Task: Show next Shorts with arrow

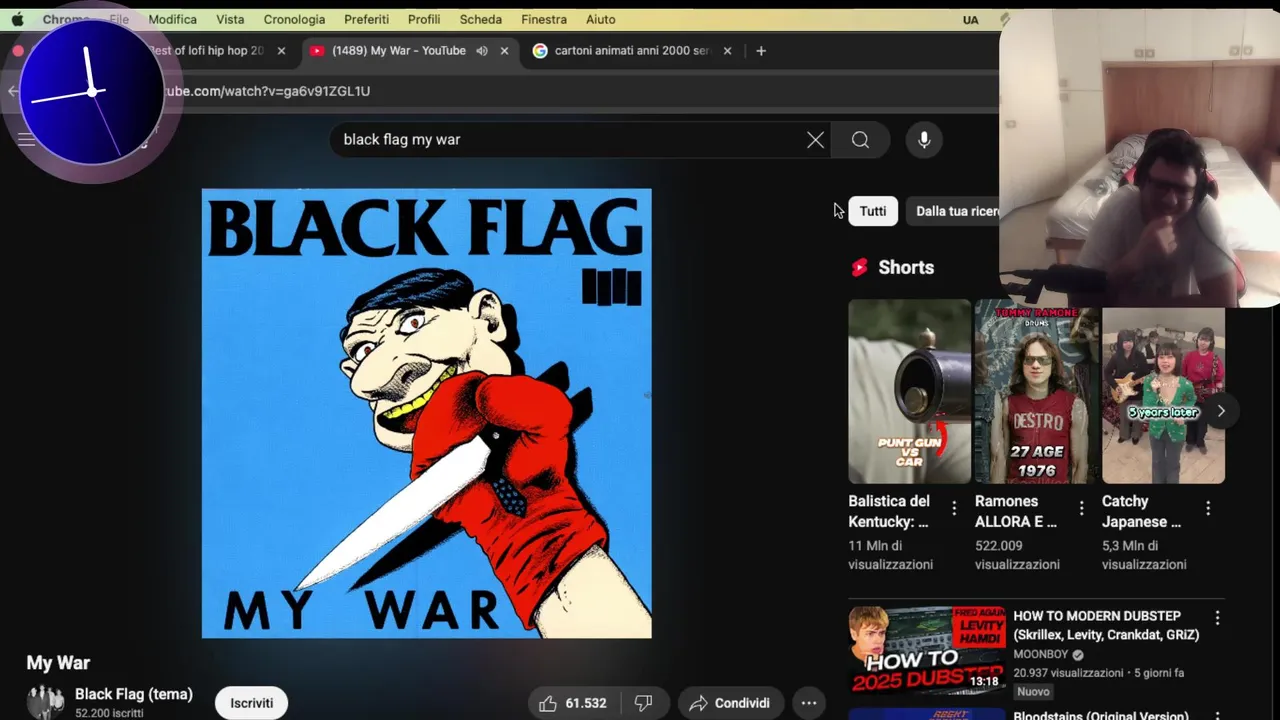Action: (1221, 411)
